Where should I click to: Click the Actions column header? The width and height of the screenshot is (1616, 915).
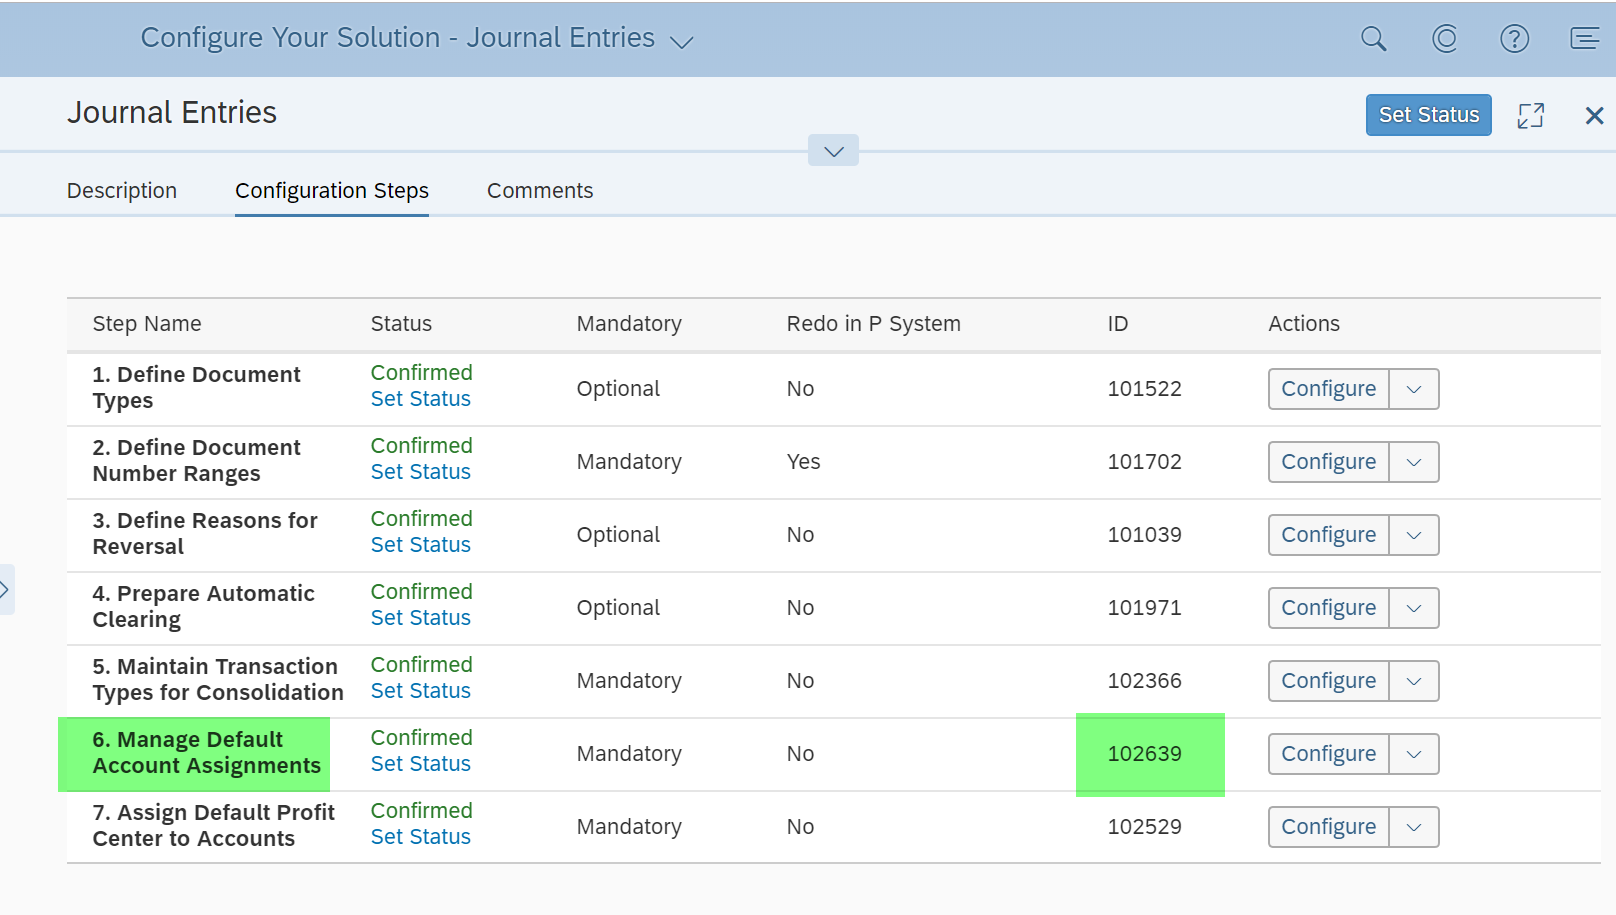[1304, 324]
